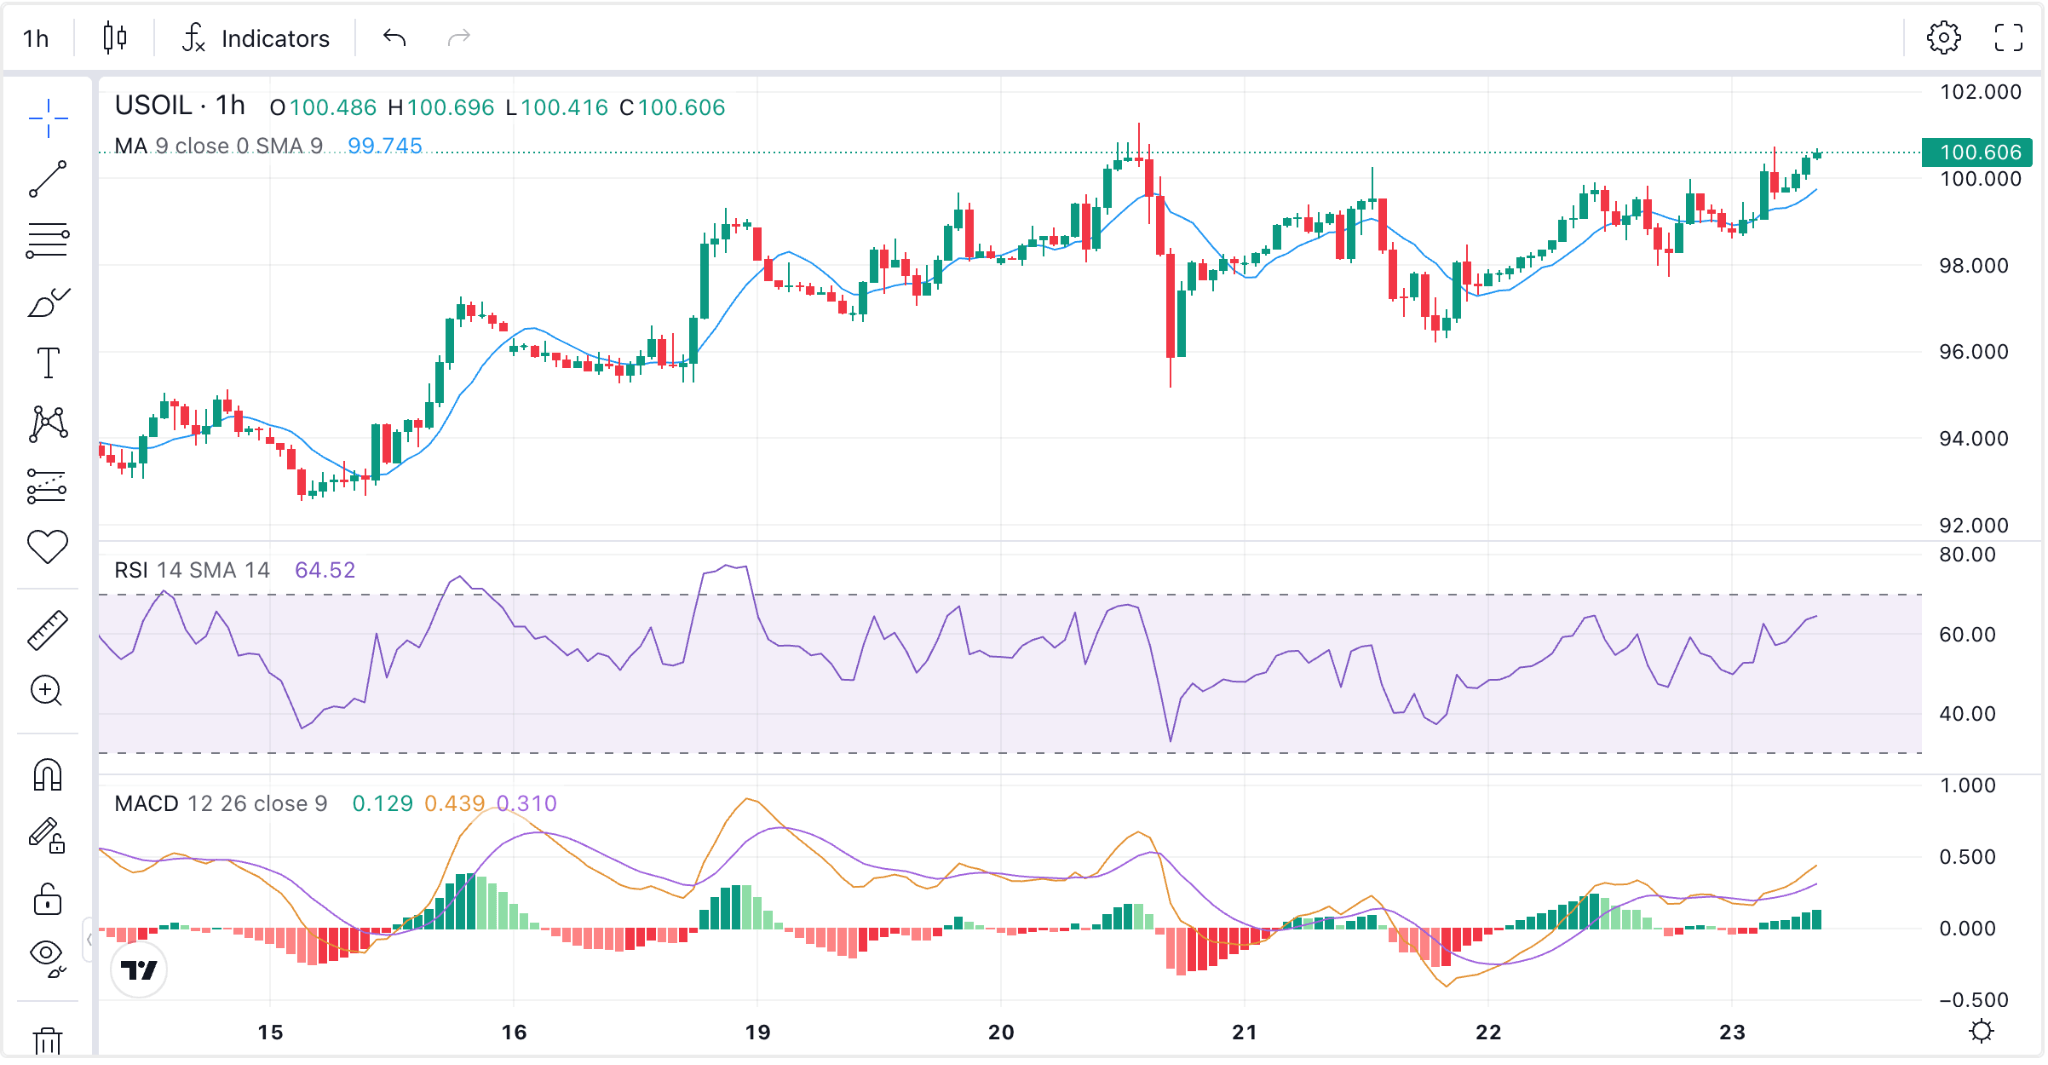Click the high price H 100.696
2048x1065 pixels.
(441, 107)
